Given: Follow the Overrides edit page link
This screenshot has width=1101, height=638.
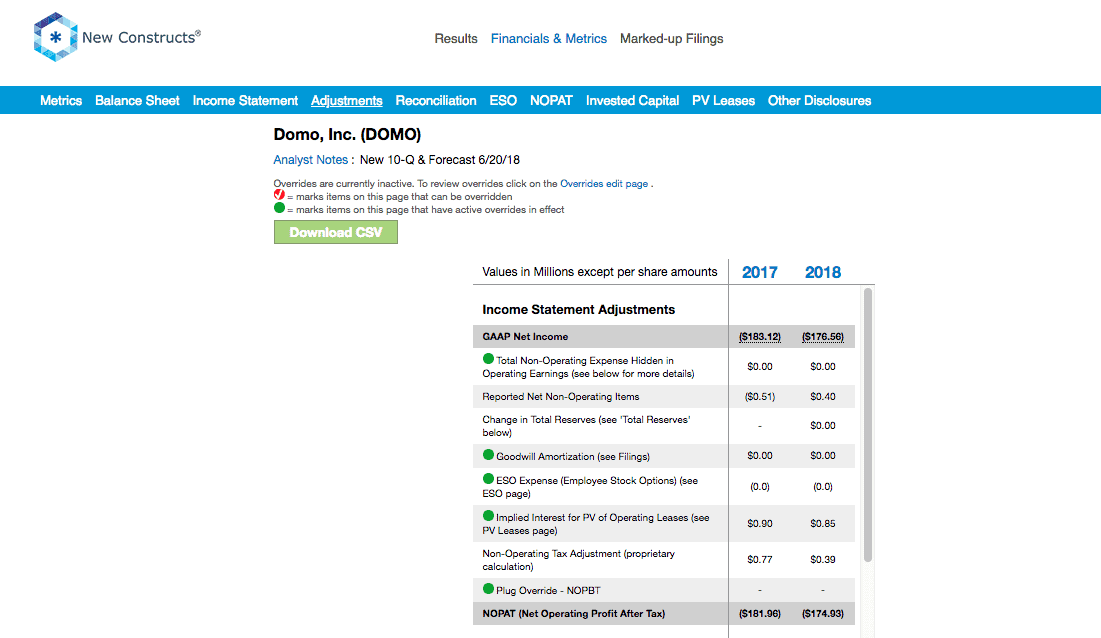Looking at the screenshot, I should click(x=604, y=183).
